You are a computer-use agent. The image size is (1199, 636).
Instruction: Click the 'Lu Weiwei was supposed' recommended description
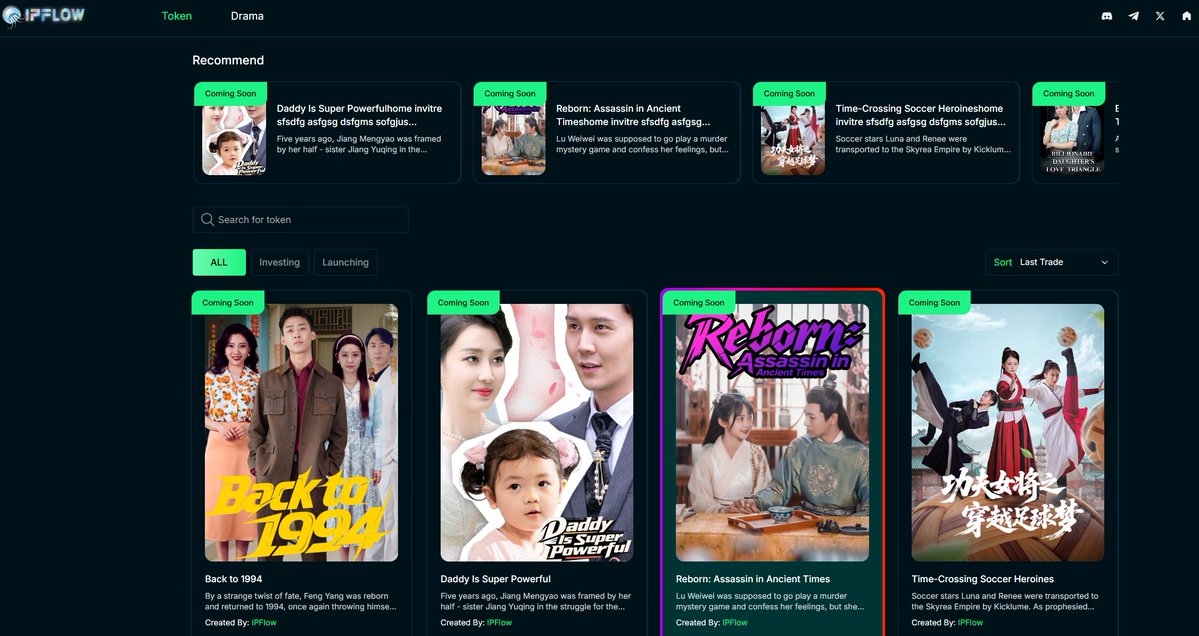click(642, 144)
